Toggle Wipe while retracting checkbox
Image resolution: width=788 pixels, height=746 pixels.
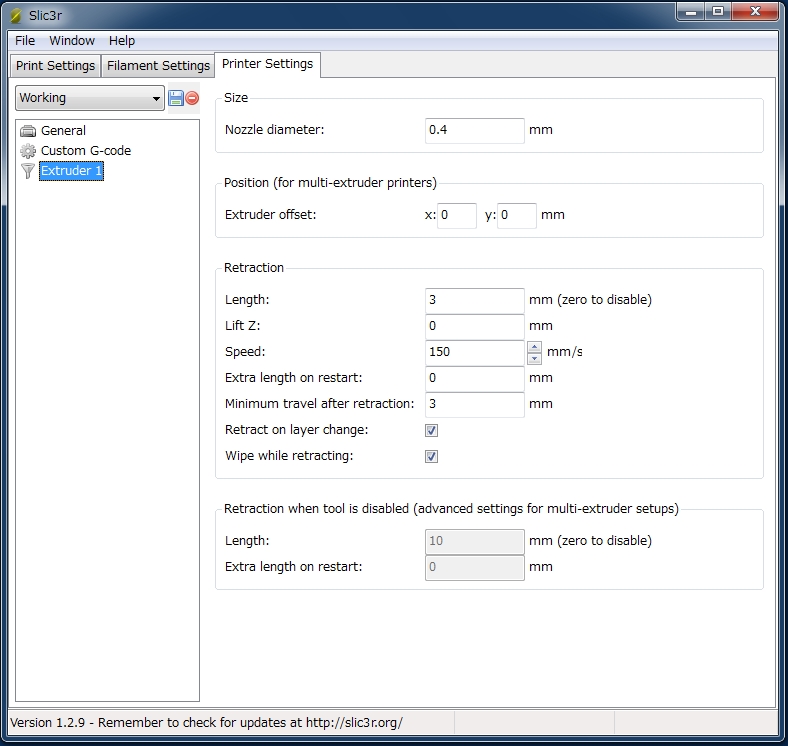(x=431, y=456)
